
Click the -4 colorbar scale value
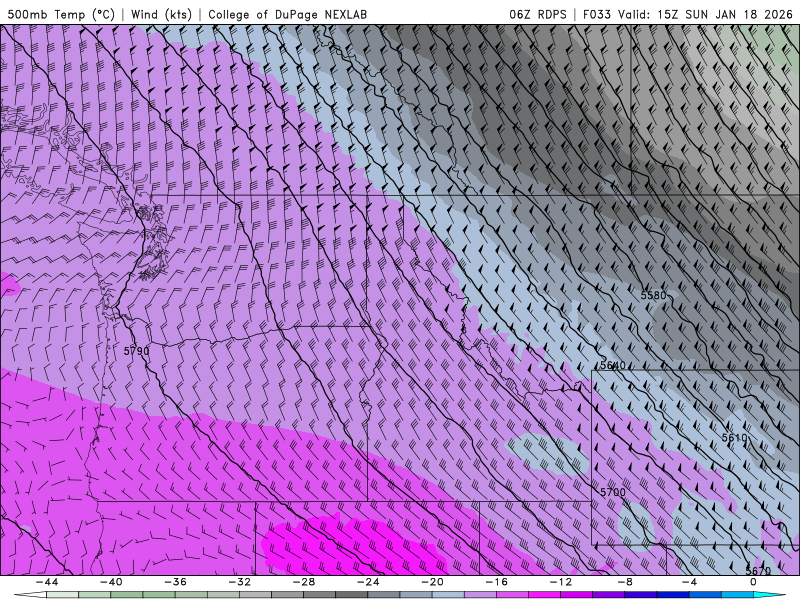(x=689, y=582)
